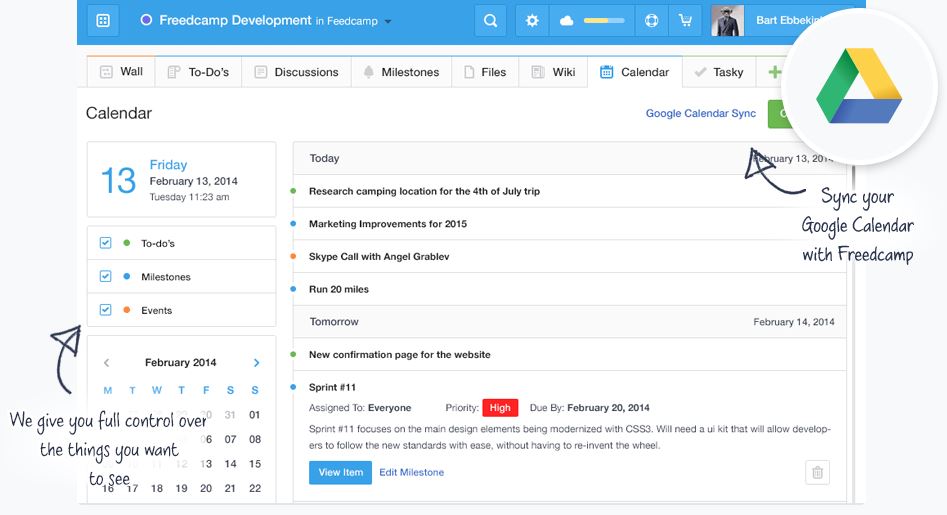The width and height of the screenshot is (947, 515).
Task: Open the Discussions tab
Action: pos(297,72)
